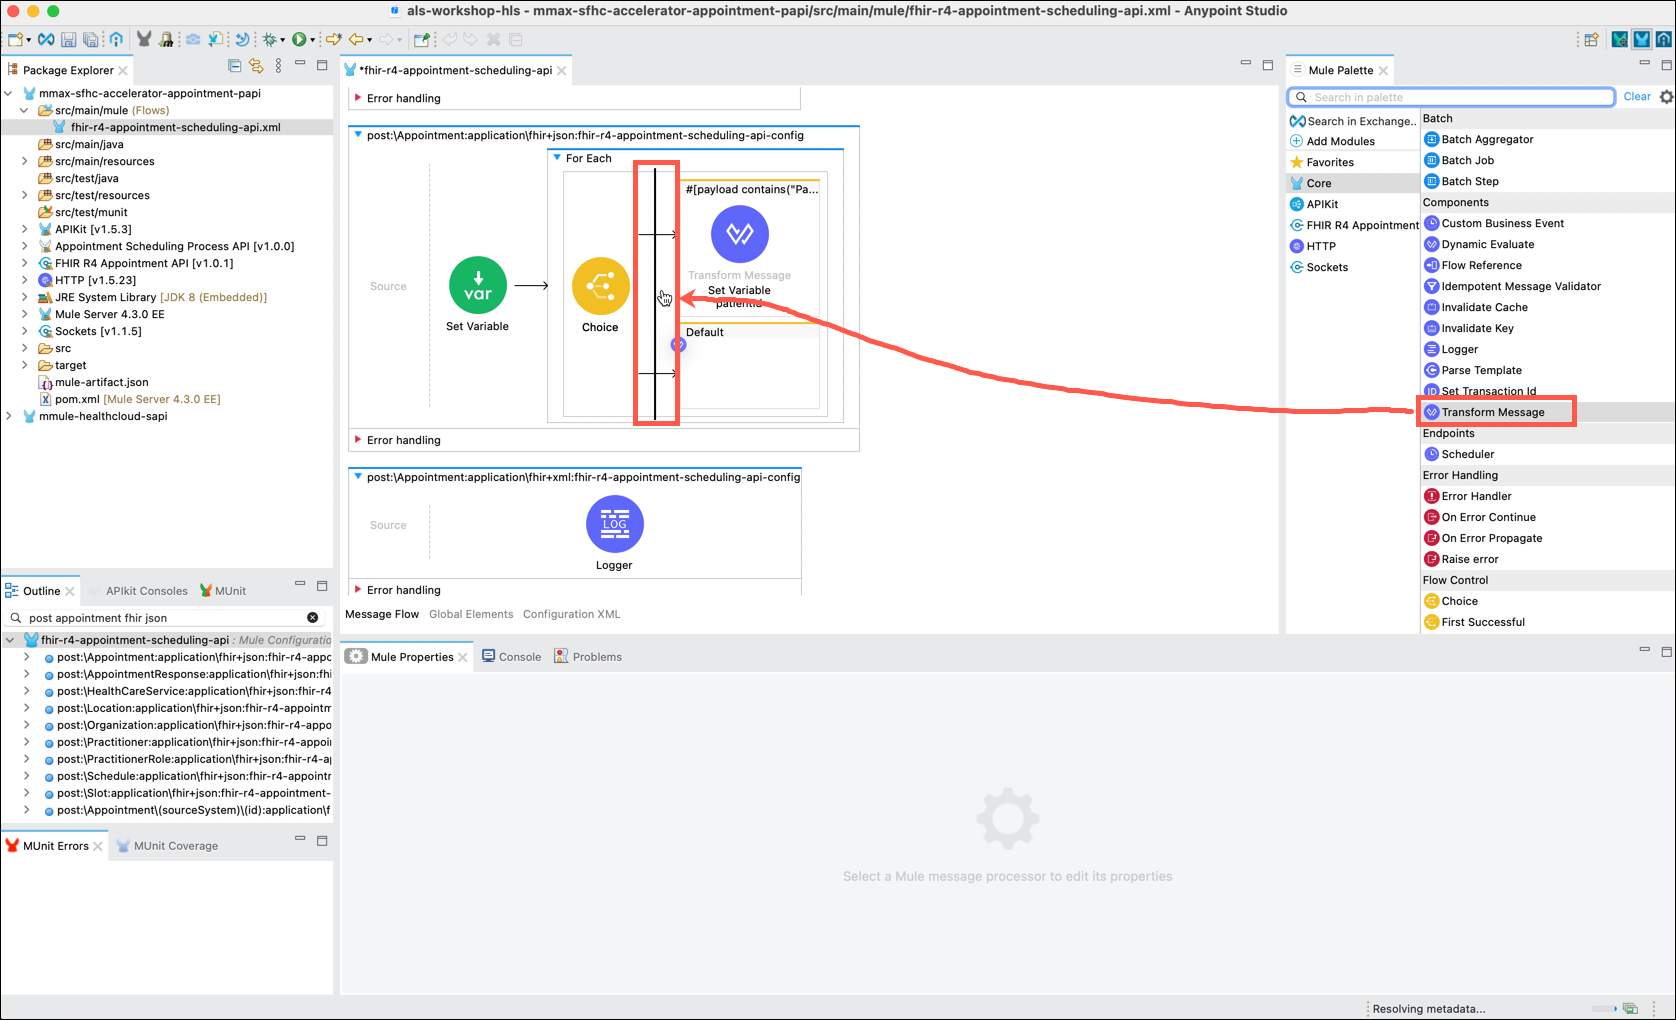
Task: Select the Transform Message component on the canvas
Action: pos(739,234)
